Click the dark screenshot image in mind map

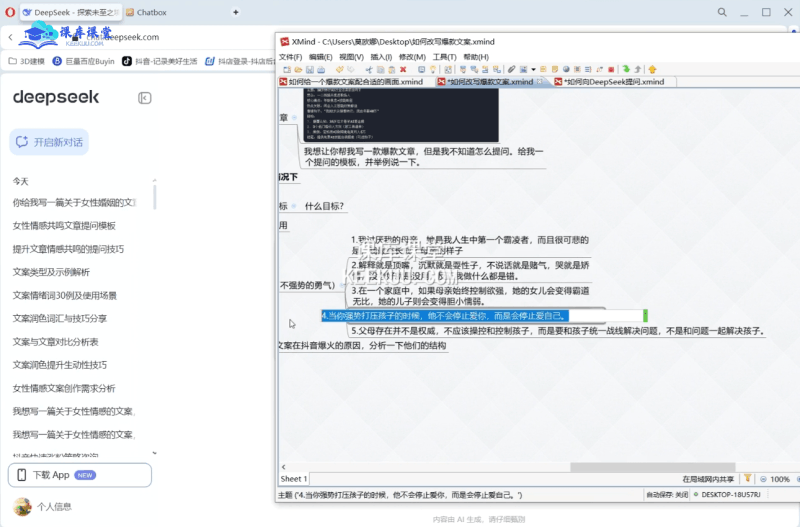[401, 115]
